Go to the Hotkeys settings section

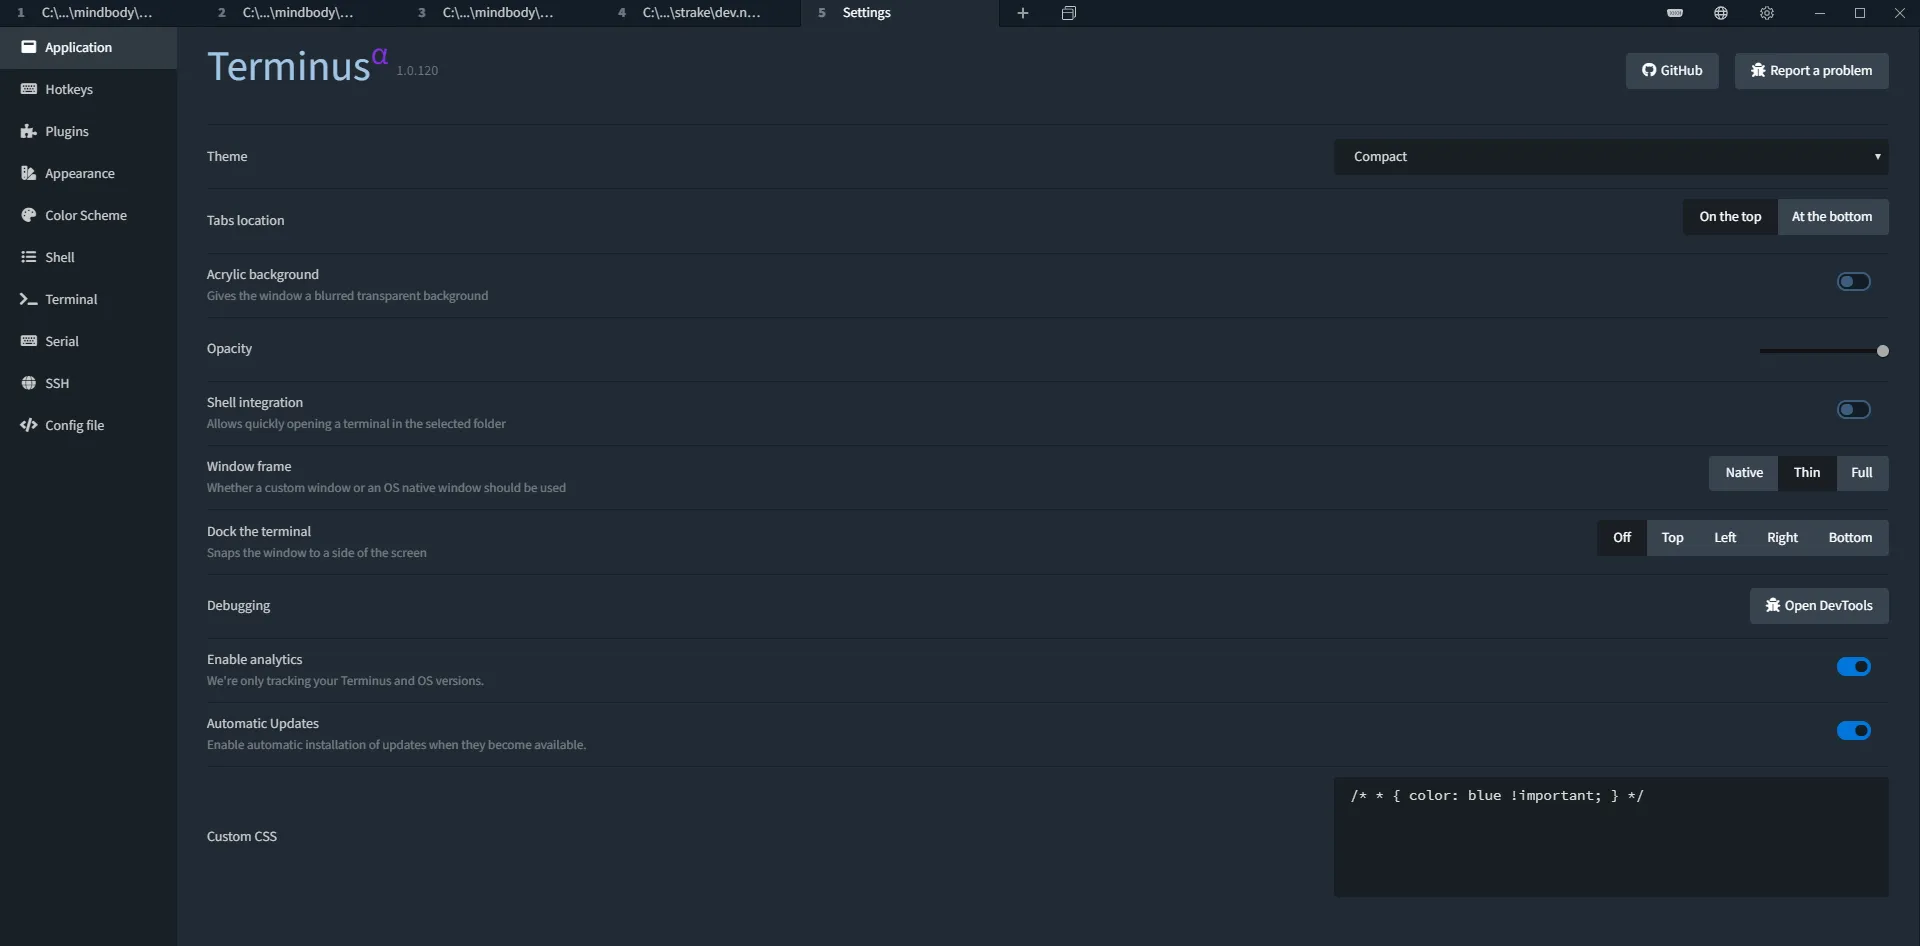tap(88, 89)
